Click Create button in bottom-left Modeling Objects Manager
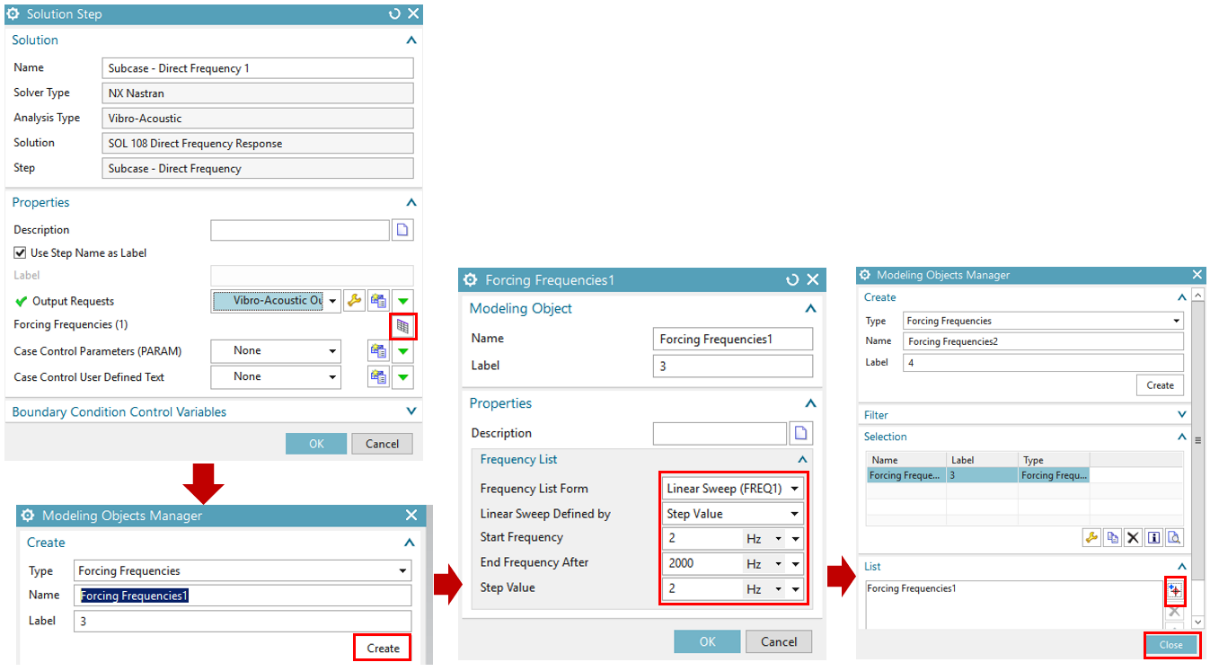The width and height of the screenshot is (1210, 671). coord(382,648)
